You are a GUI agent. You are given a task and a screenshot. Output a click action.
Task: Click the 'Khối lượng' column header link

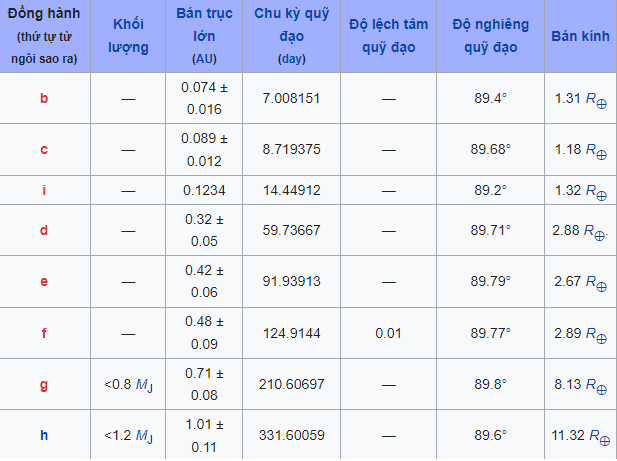pos(131,35)
